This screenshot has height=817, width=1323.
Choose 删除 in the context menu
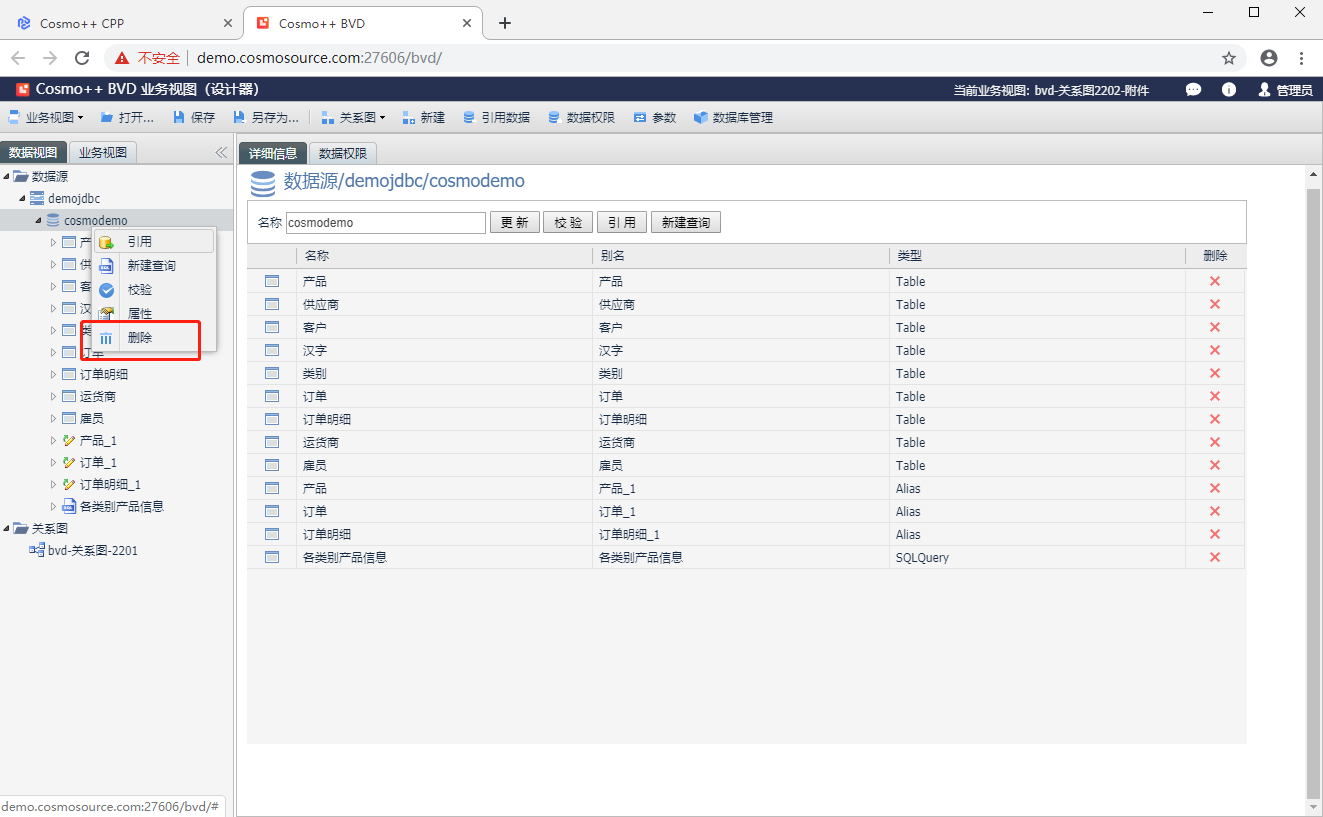[x=154, y=338]
